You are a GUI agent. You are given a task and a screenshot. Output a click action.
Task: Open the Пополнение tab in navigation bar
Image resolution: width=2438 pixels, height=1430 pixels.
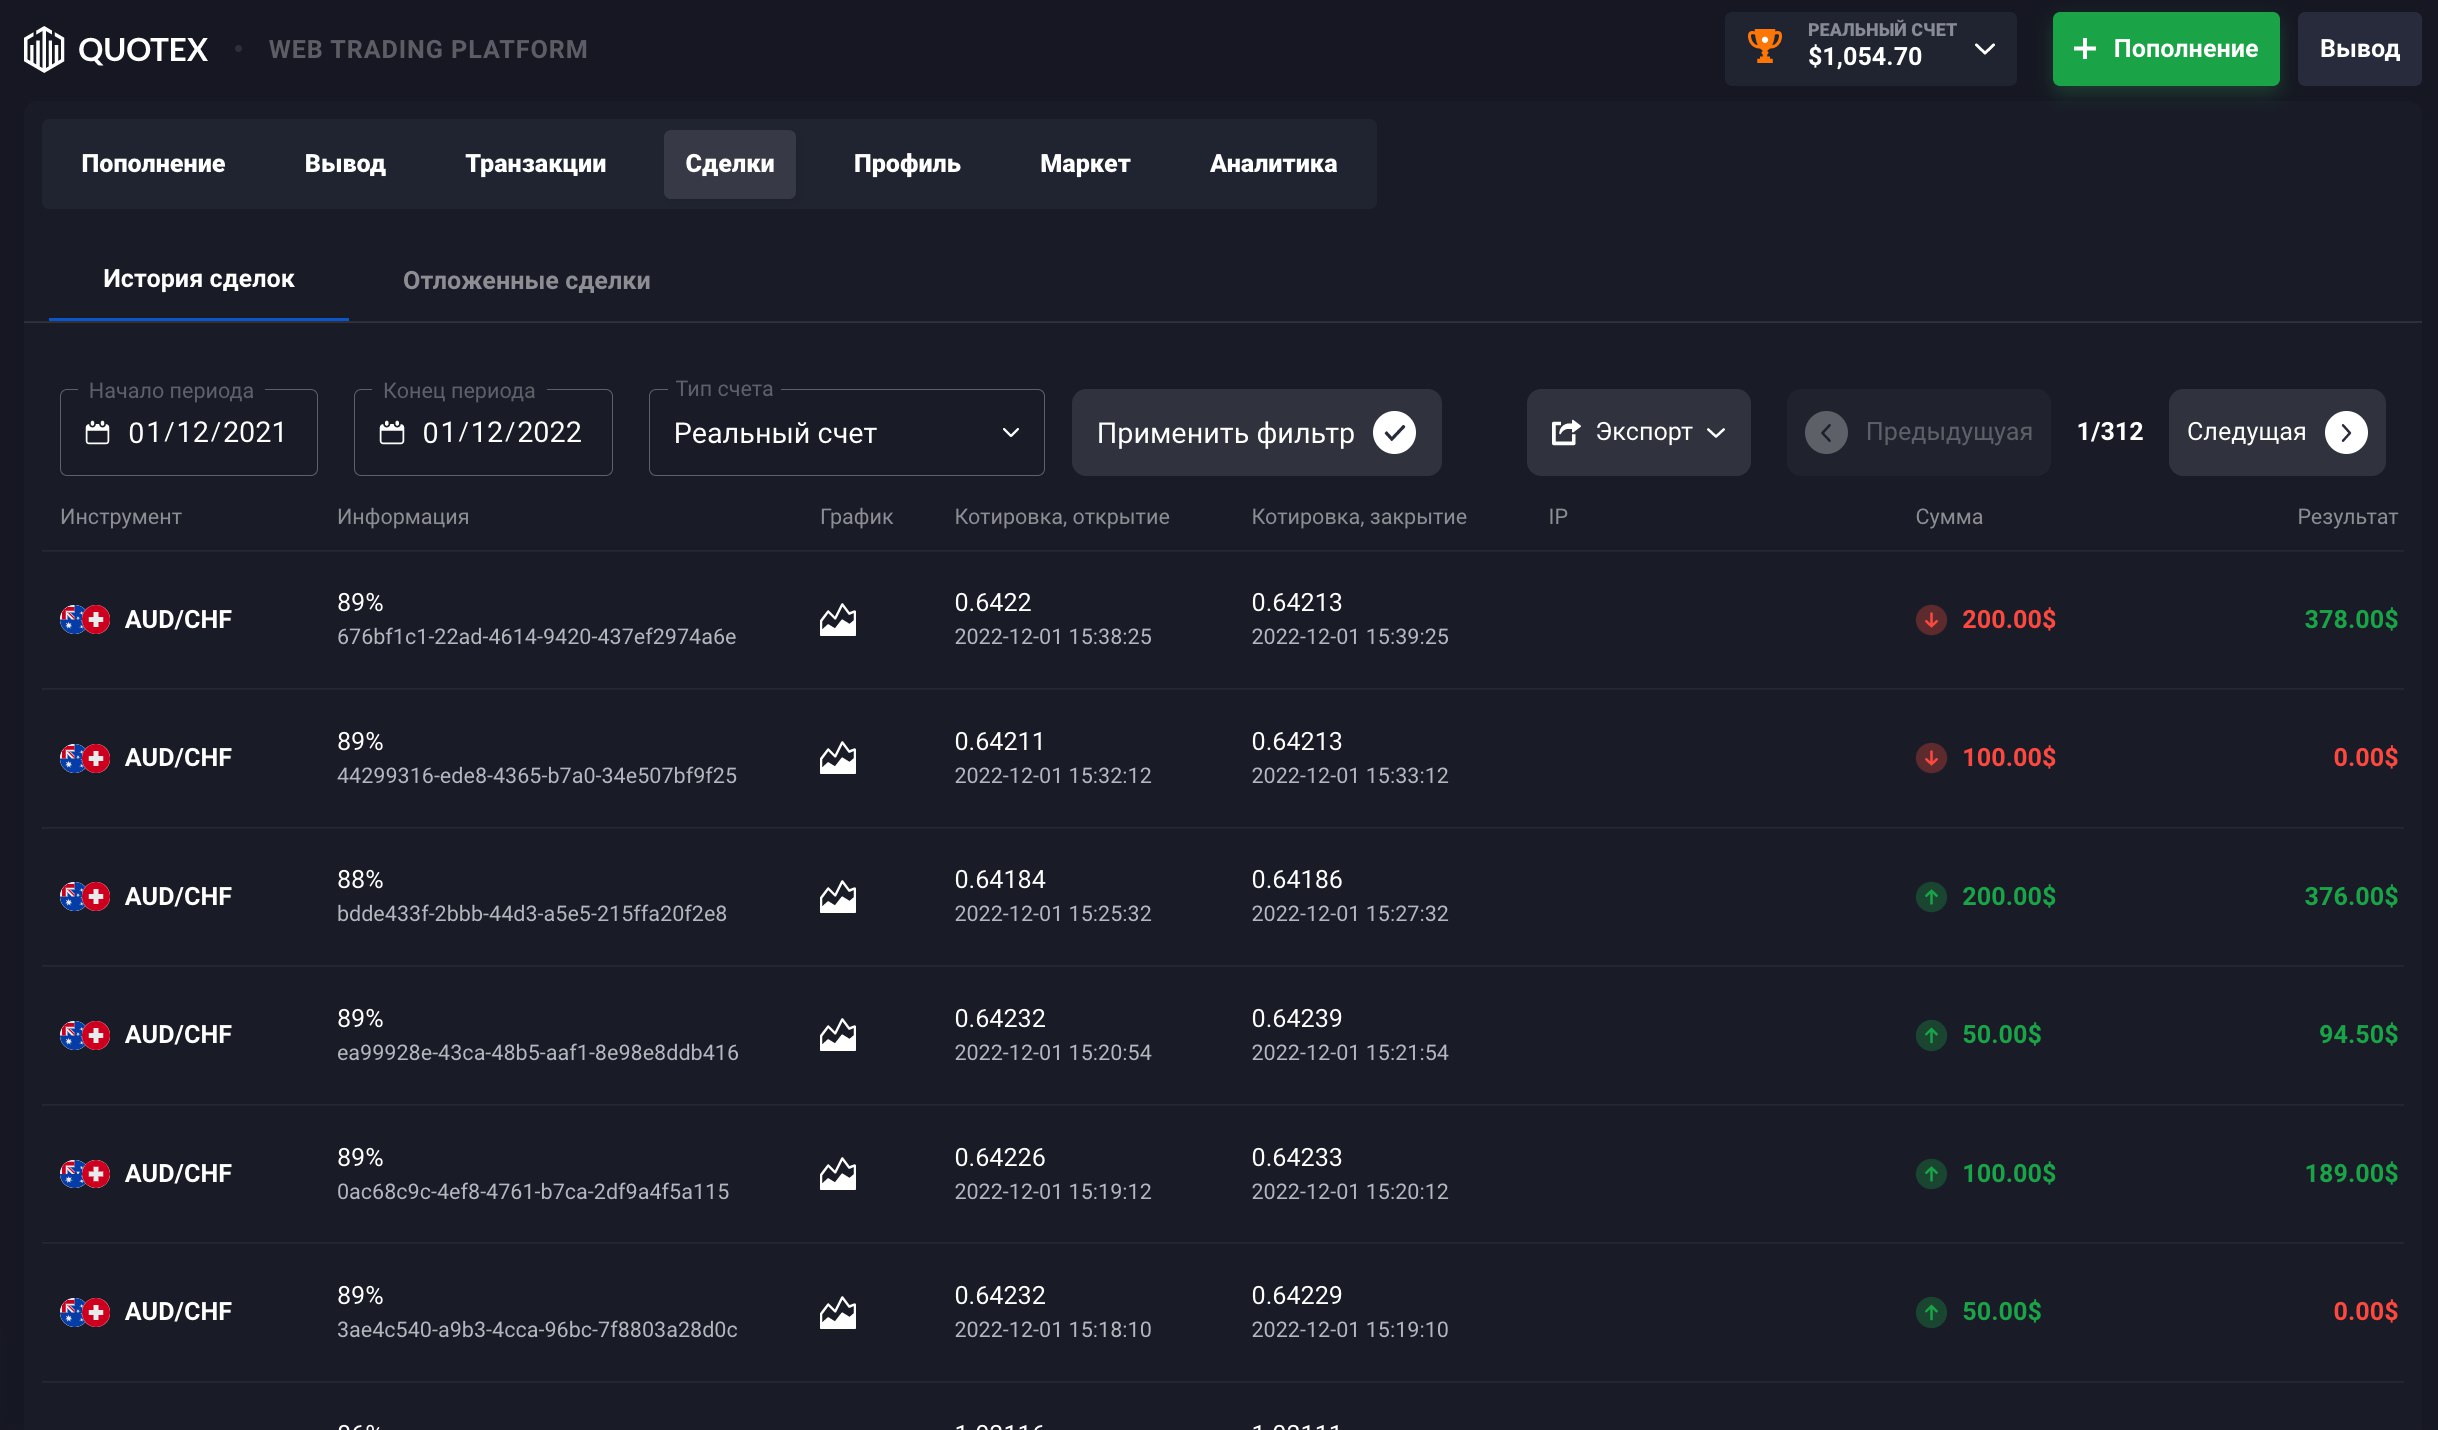153,164
